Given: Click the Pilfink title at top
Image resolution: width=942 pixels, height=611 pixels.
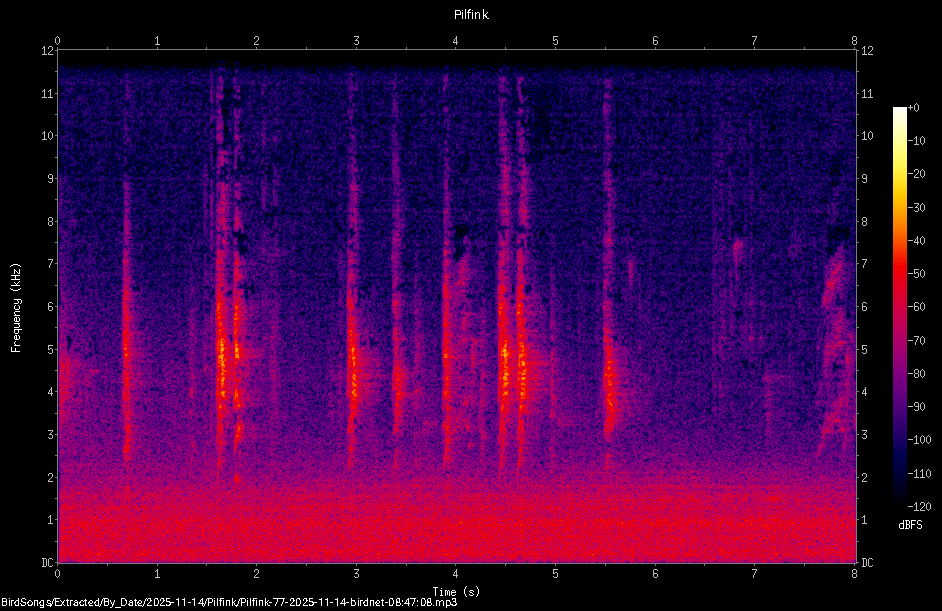Looking at the screenshot, I should tap(471, 15).
